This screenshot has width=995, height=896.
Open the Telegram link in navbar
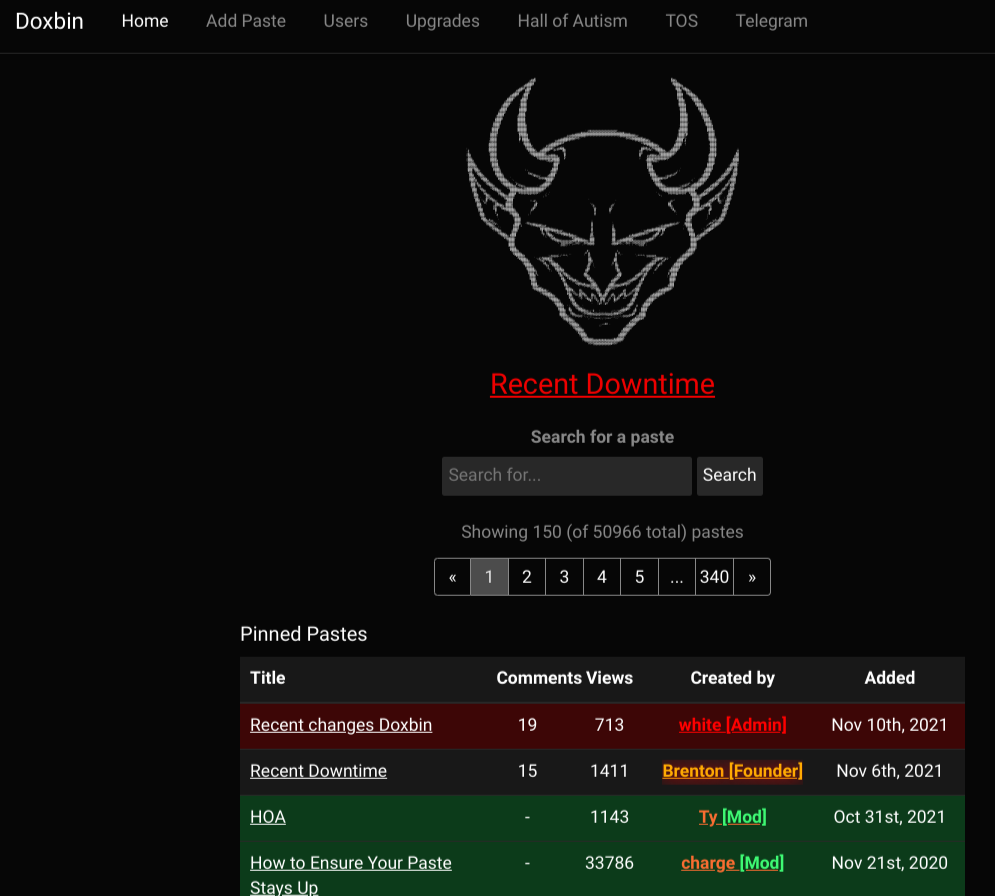771,21
